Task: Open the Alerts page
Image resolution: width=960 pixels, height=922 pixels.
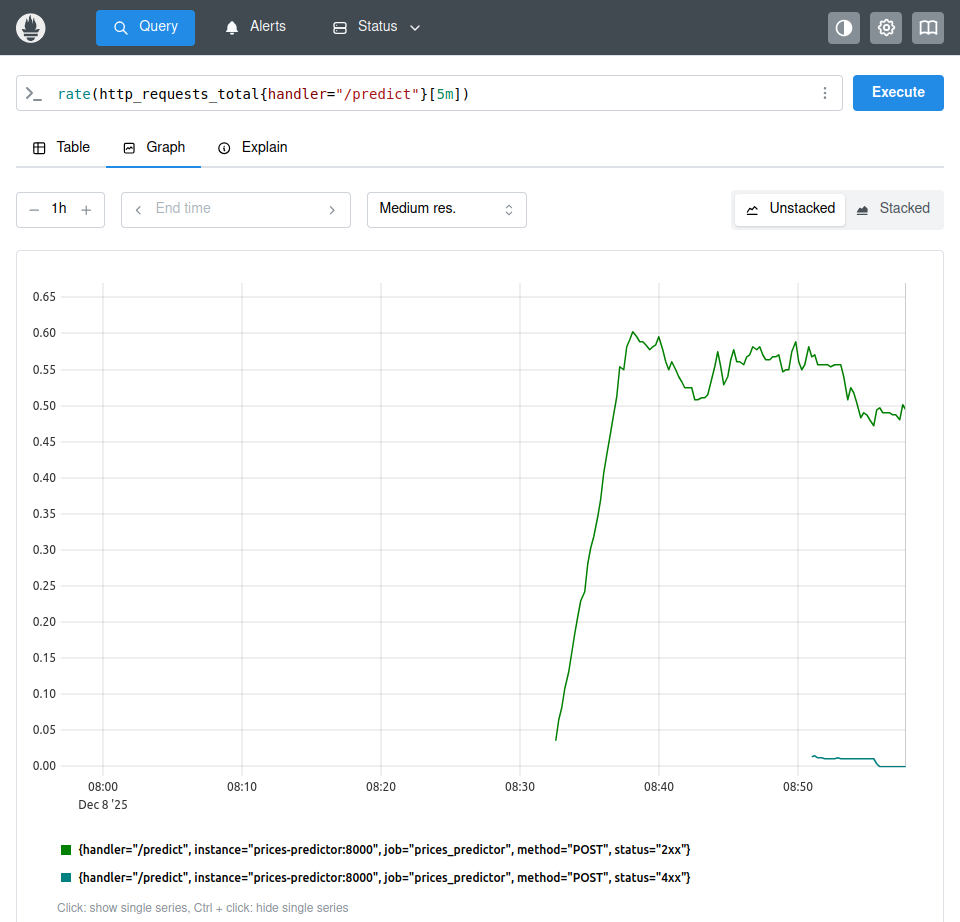Action: click(x=256, y=27)
